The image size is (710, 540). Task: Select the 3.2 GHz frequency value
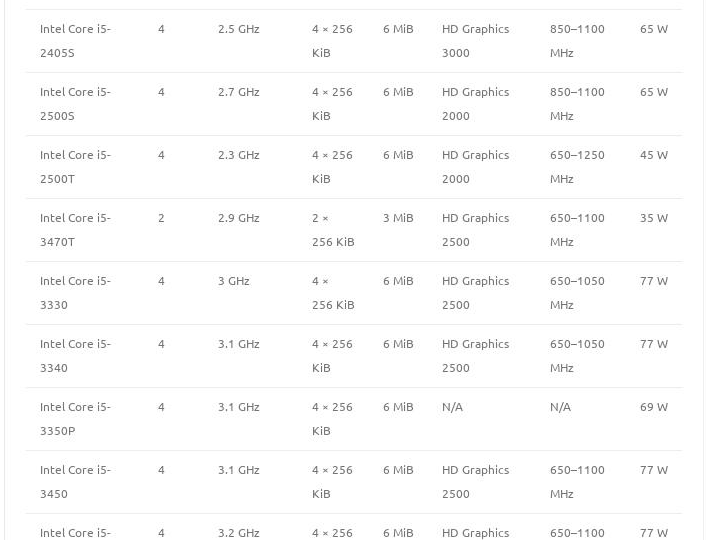[x=238, y=533]
